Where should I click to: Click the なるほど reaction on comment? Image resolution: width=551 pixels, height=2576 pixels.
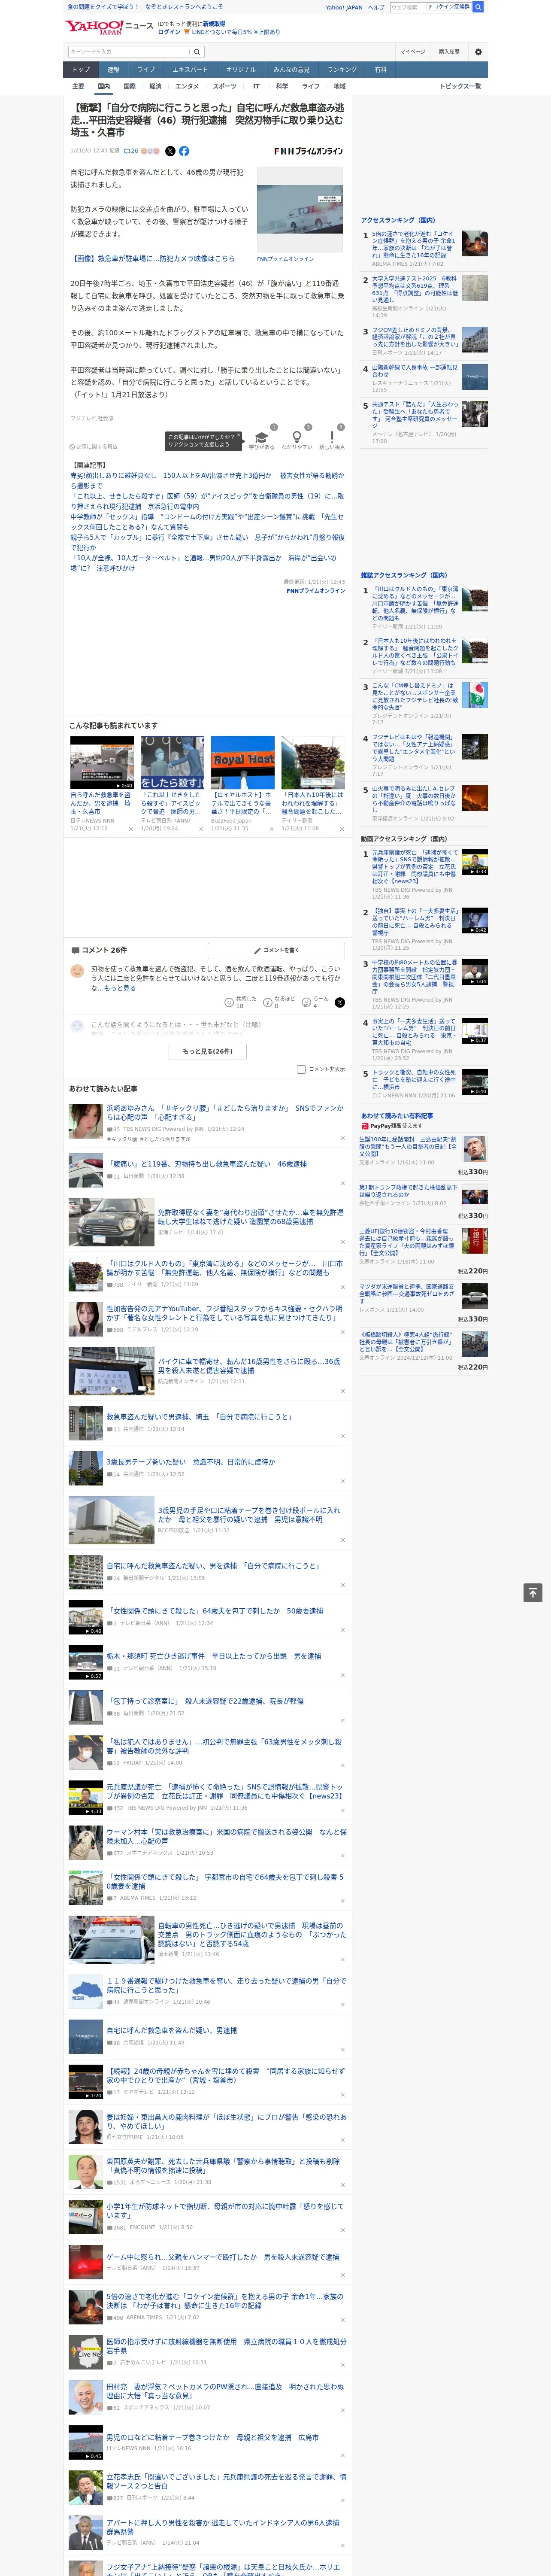click(x=278, y=1001)
